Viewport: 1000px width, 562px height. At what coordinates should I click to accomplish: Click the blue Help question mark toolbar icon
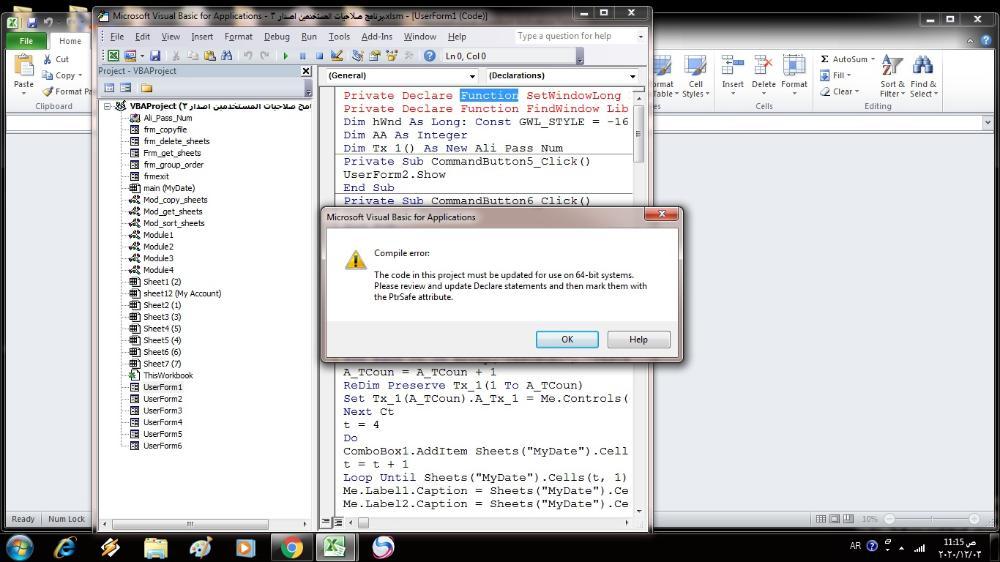[430, 56]
